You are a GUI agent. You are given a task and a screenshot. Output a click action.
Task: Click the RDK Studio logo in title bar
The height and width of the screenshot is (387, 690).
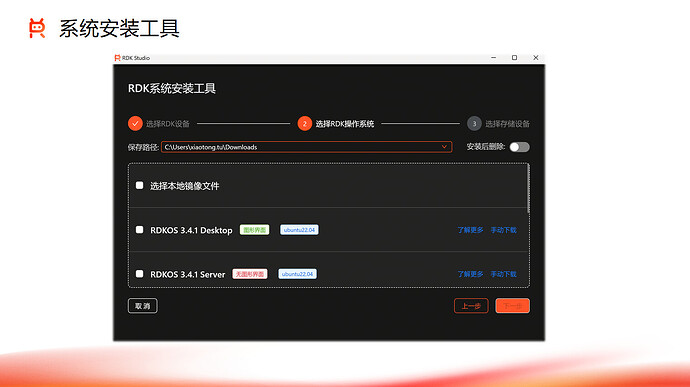[x=117, y=58]
